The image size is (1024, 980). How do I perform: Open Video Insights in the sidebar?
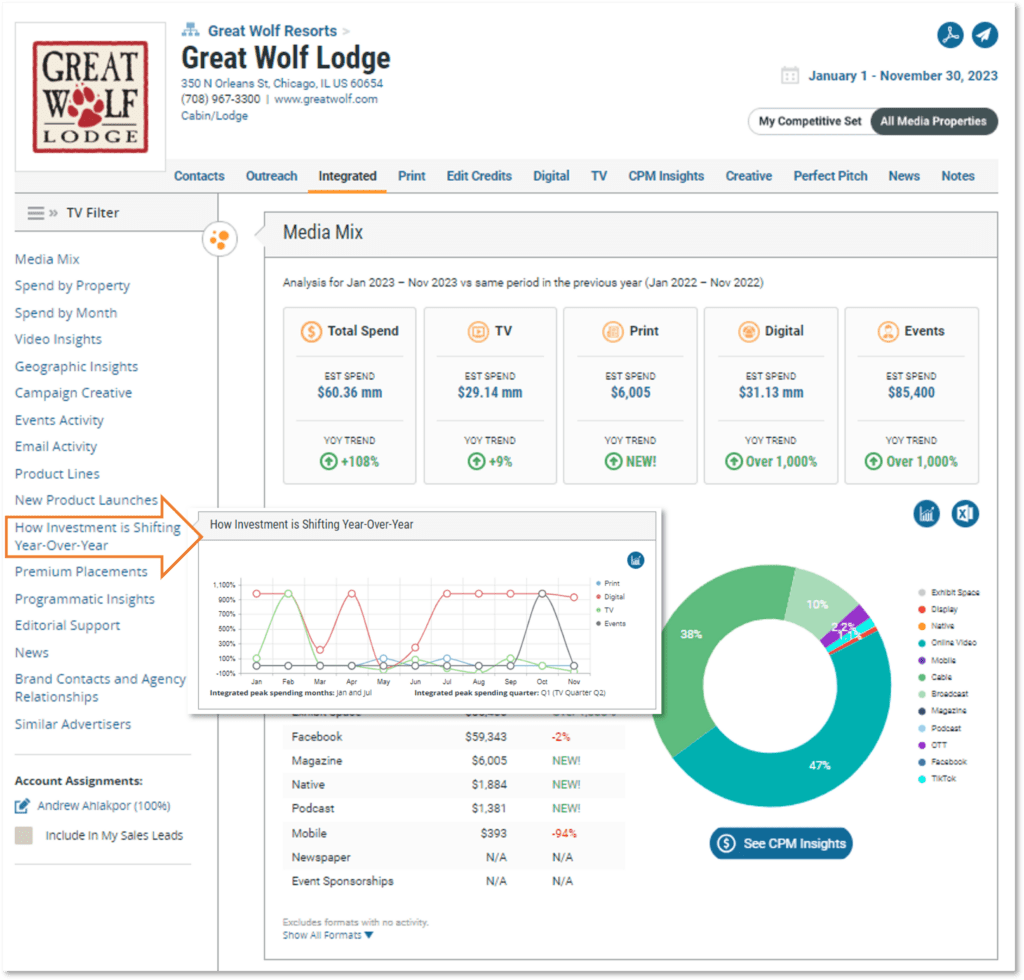point(58,340)
